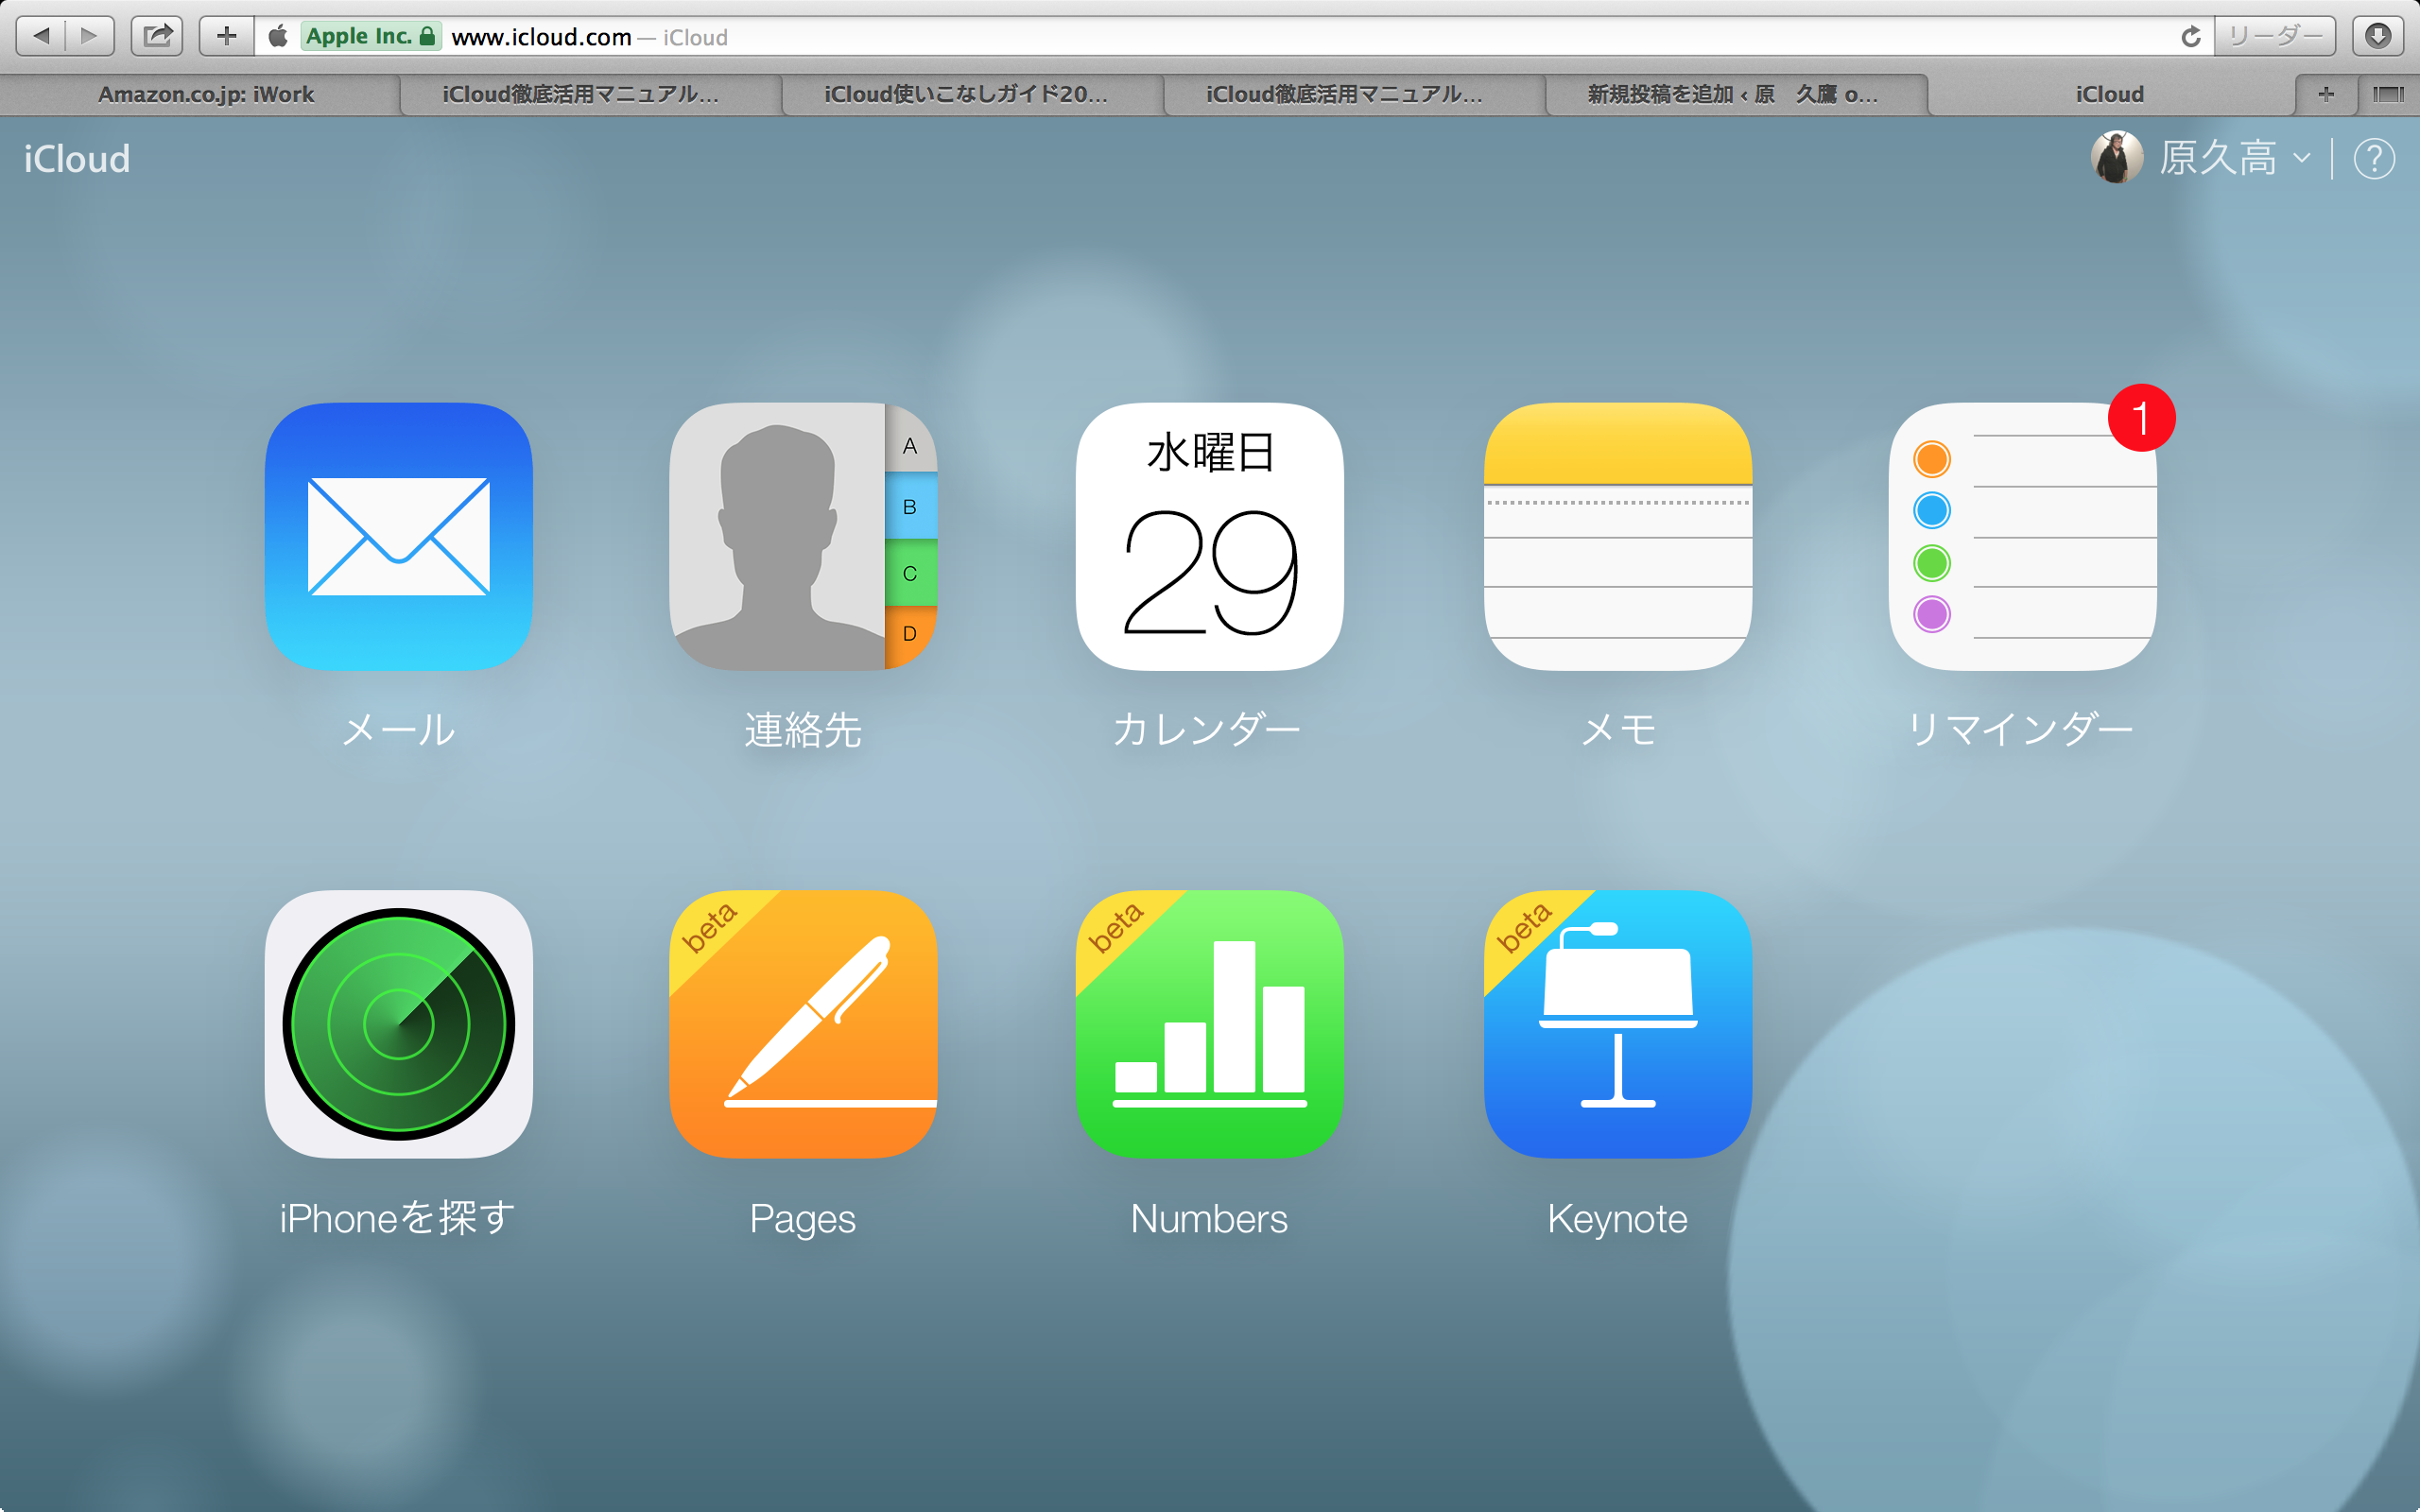Select the active iCloud tab
The height and width of the screenshot is (1512, 2420).
[x=2110, y=94]
